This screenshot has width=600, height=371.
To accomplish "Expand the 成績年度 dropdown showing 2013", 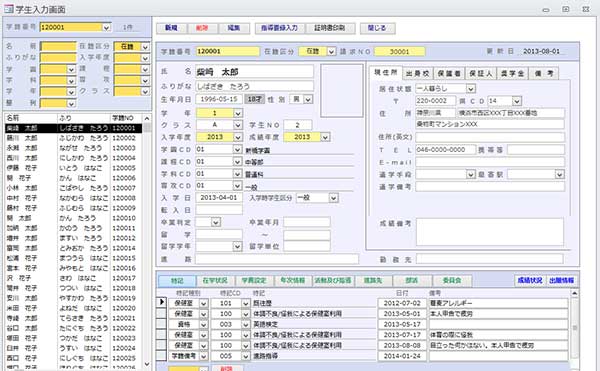I will pyautogui.click(x=325, y=137).
